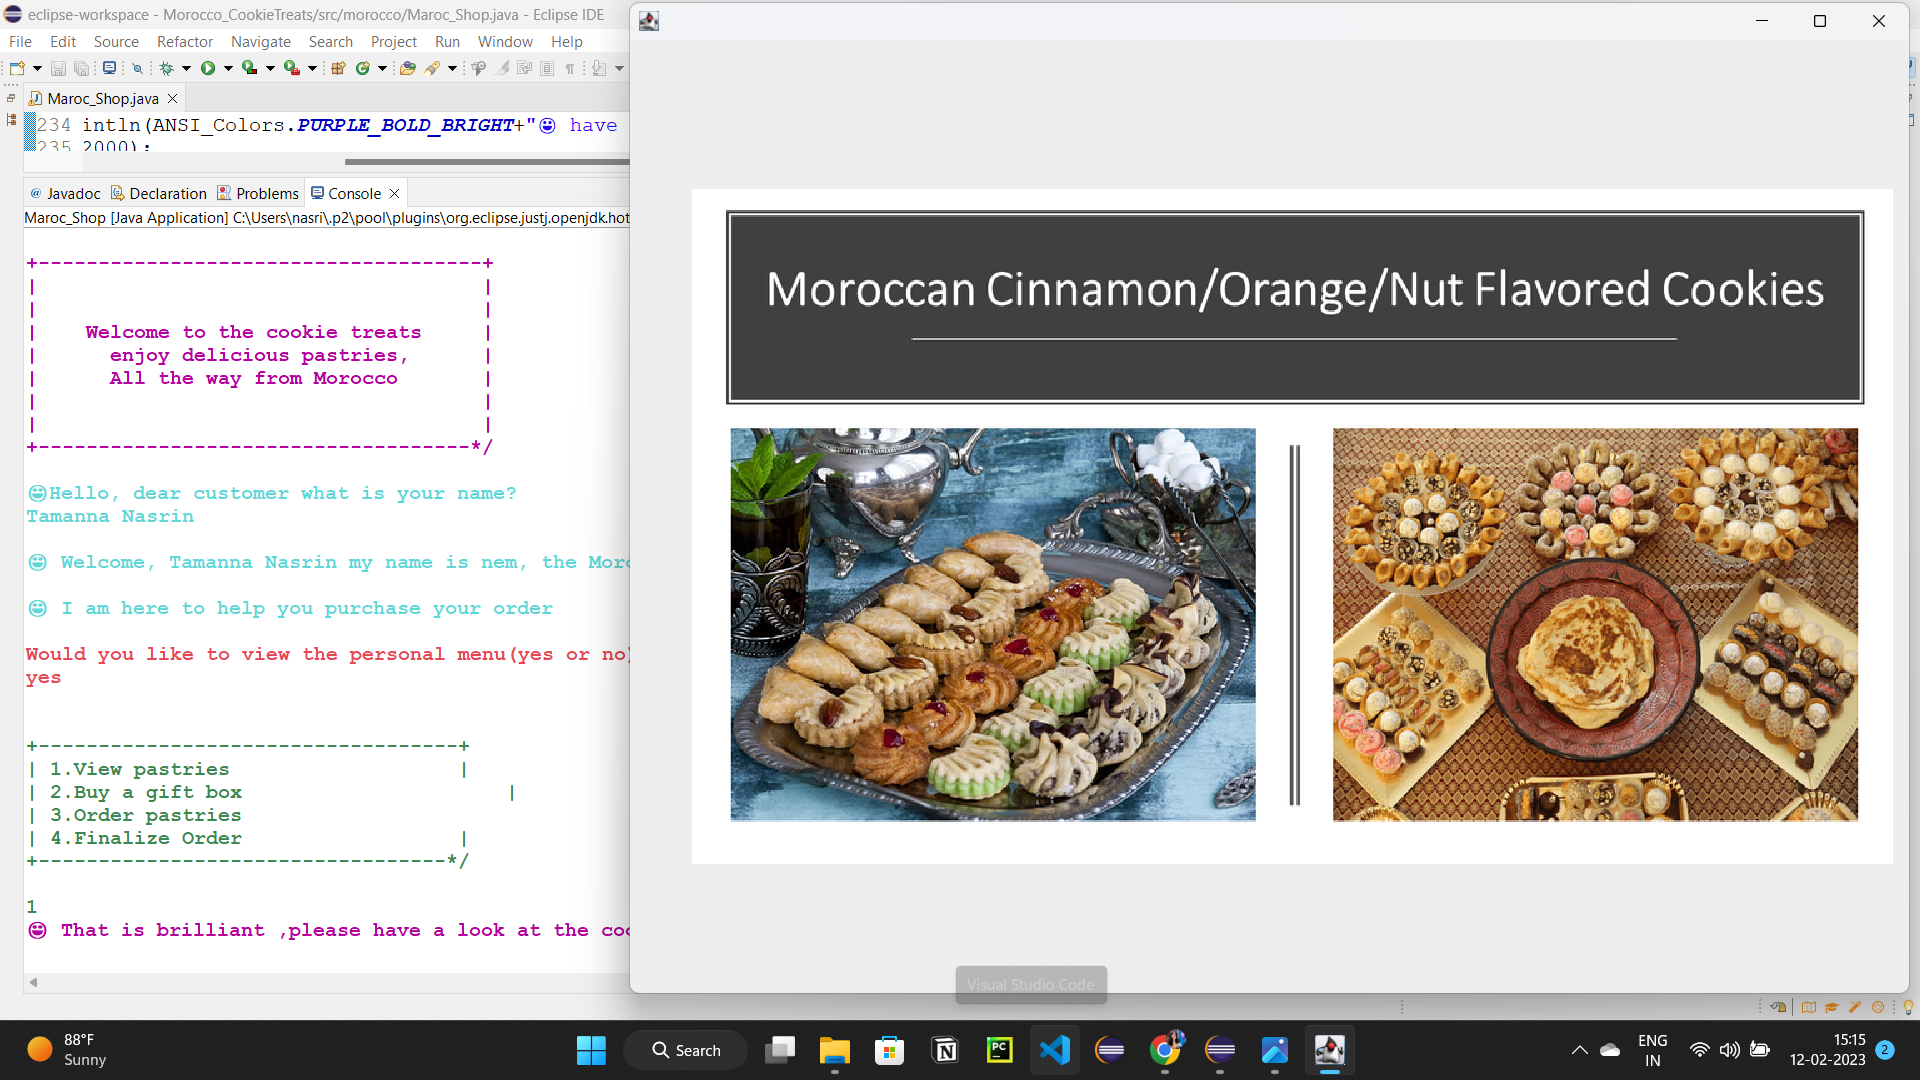Open the Search dialog icon
Viewport: 1920px width, 1080px height.
(432, 68)
